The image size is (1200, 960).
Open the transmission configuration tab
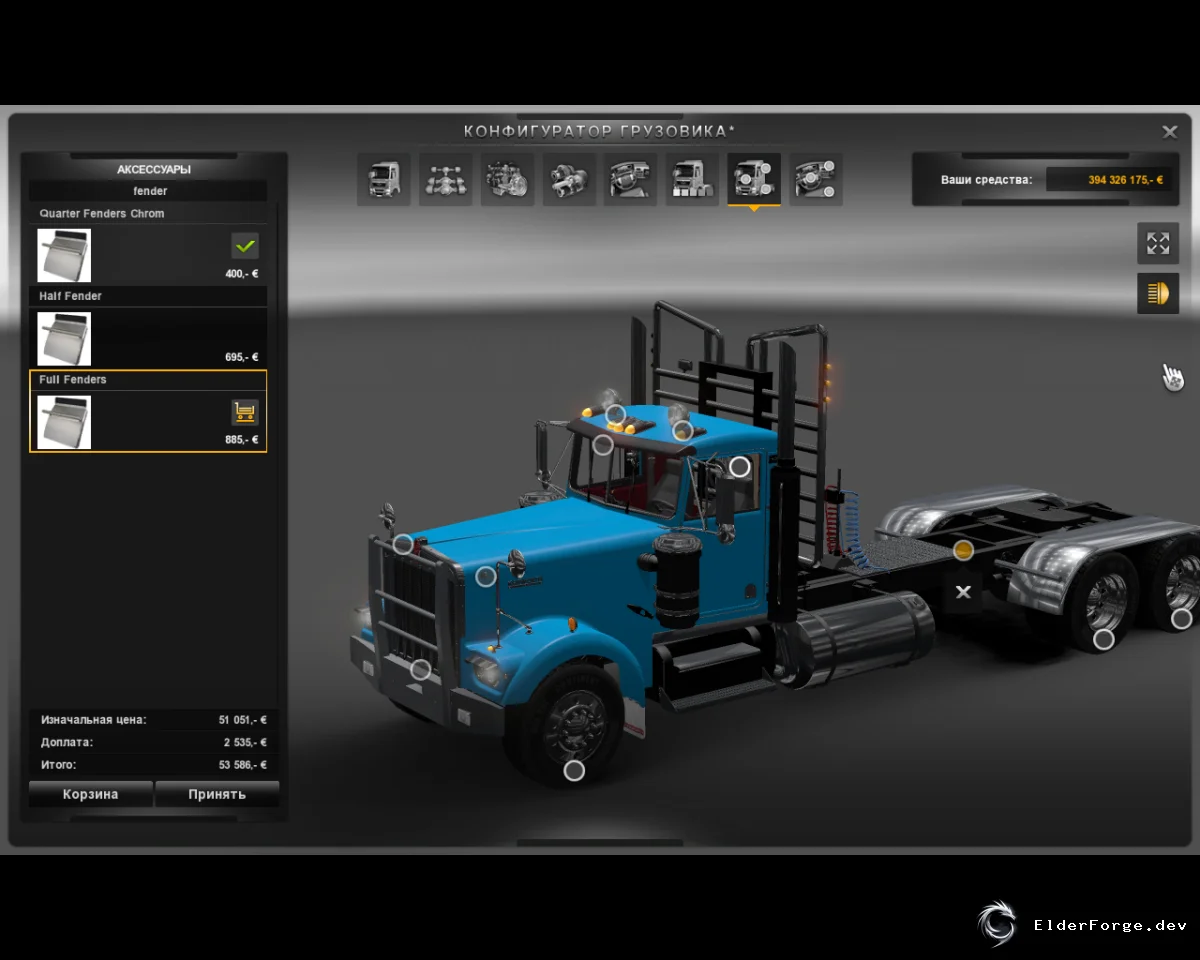pos(569,180)
